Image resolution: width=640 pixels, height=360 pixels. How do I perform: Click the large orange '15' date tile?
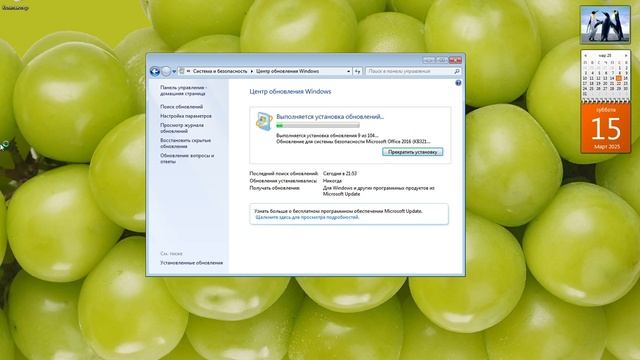click(606, 128)
